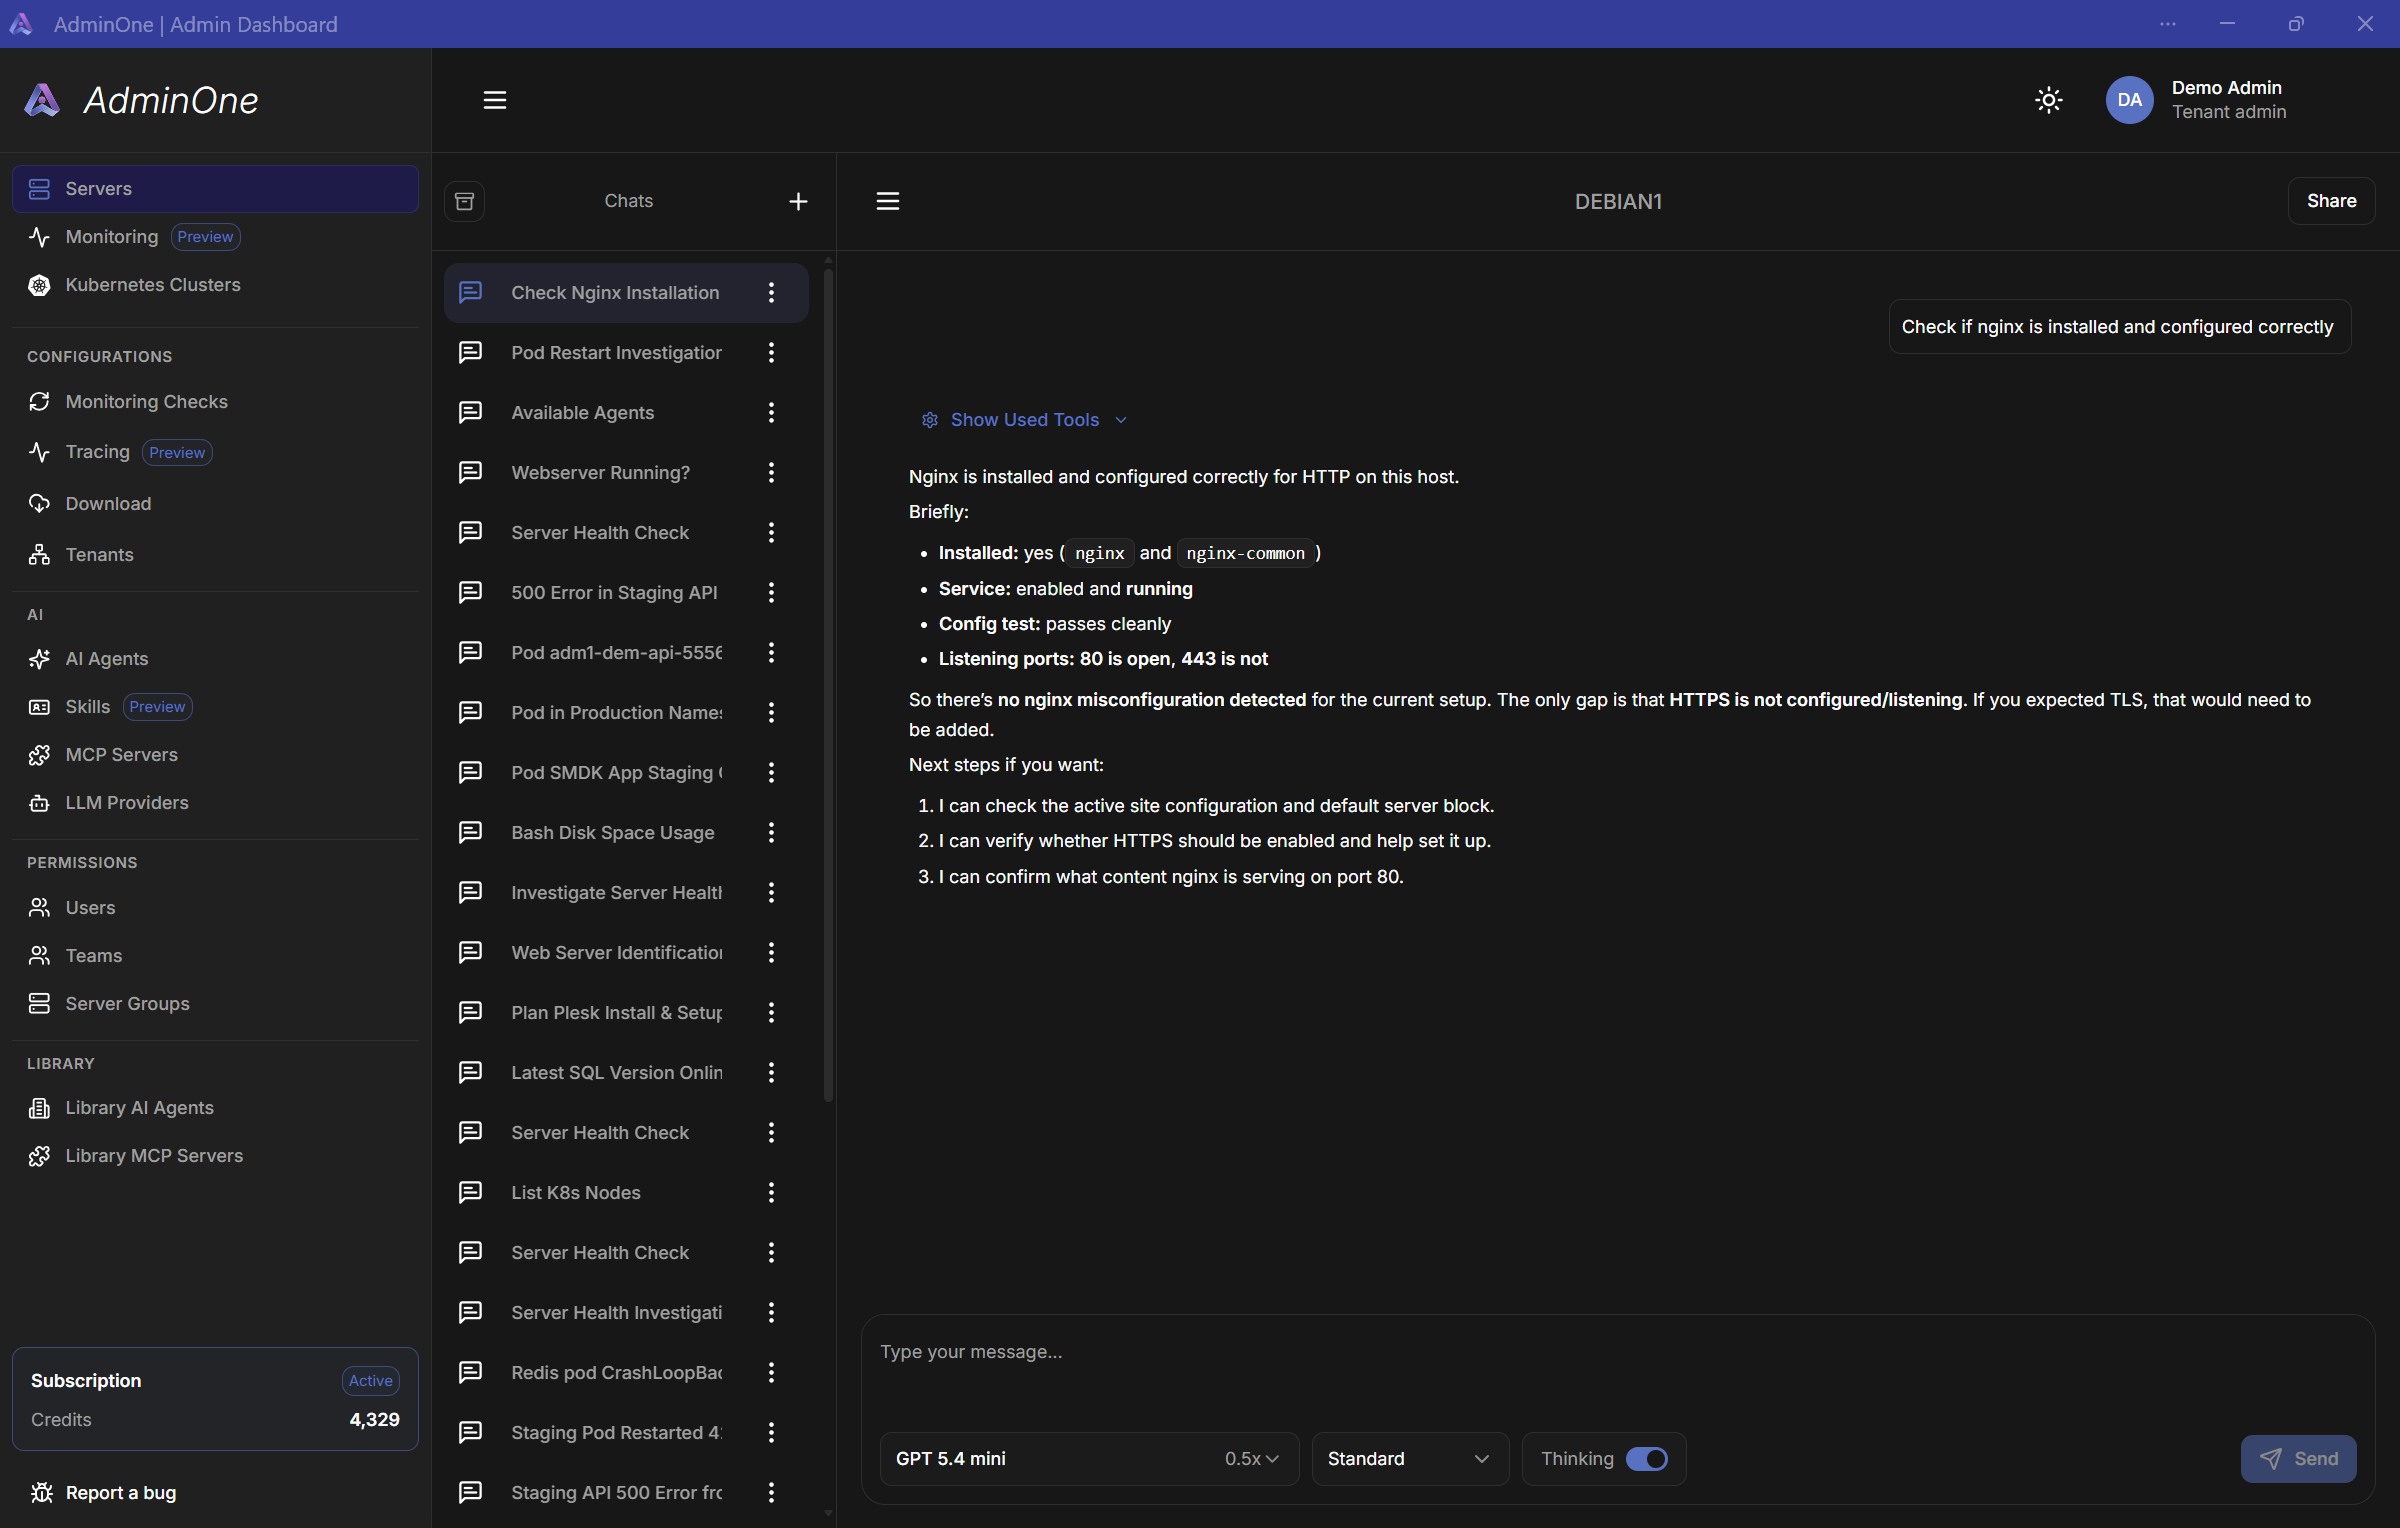Start a new chat with plus icon
The height and width of the screenshot is (1528, 2400).
click(798, 201)
